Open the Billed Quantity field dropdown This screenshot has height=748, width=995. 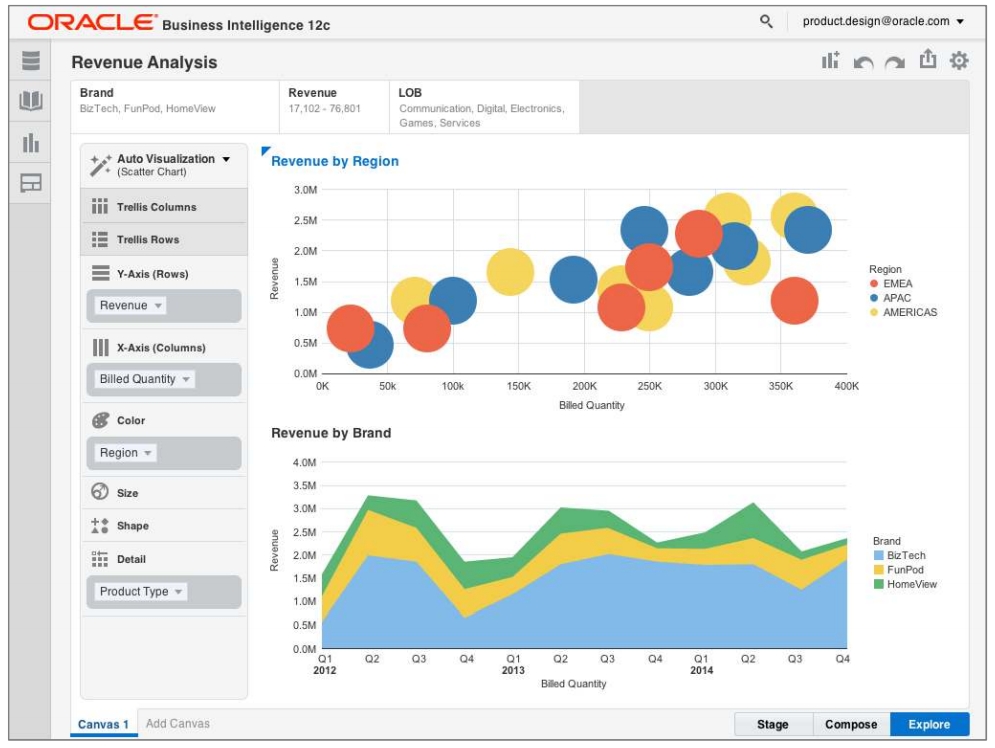click(x=144, y=379)
